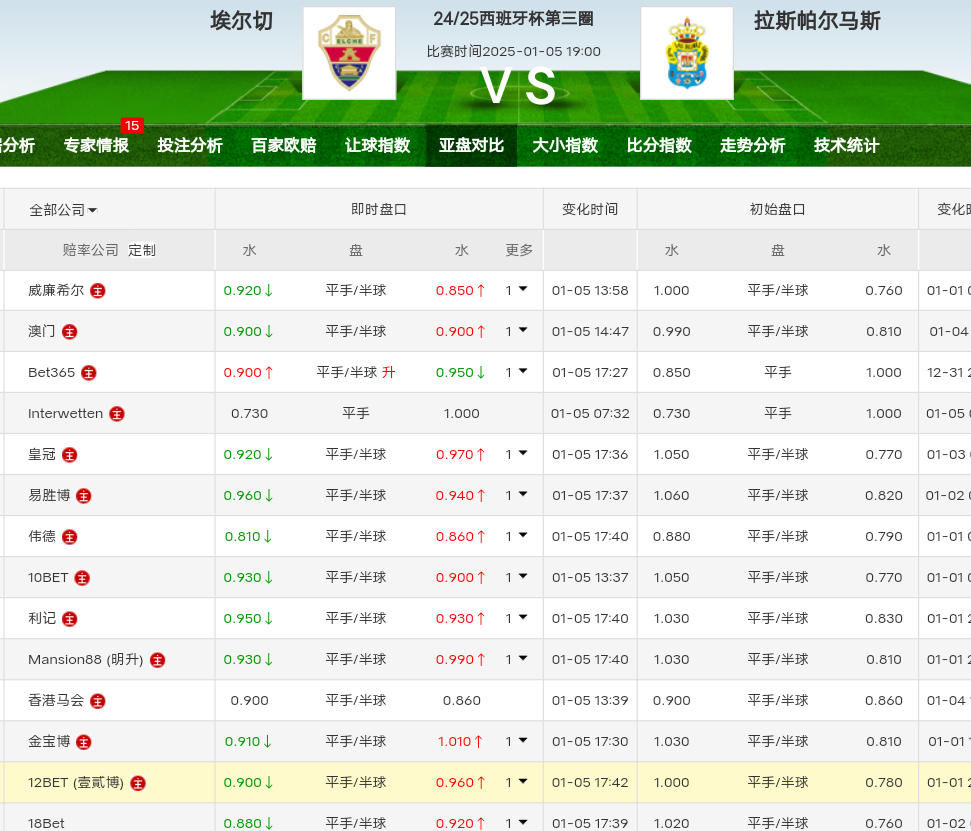The height and width of the screenshot is (831, 971).
Task: Click the Bet365 company name
Action: pyautogui.click(x=51, y=373)
